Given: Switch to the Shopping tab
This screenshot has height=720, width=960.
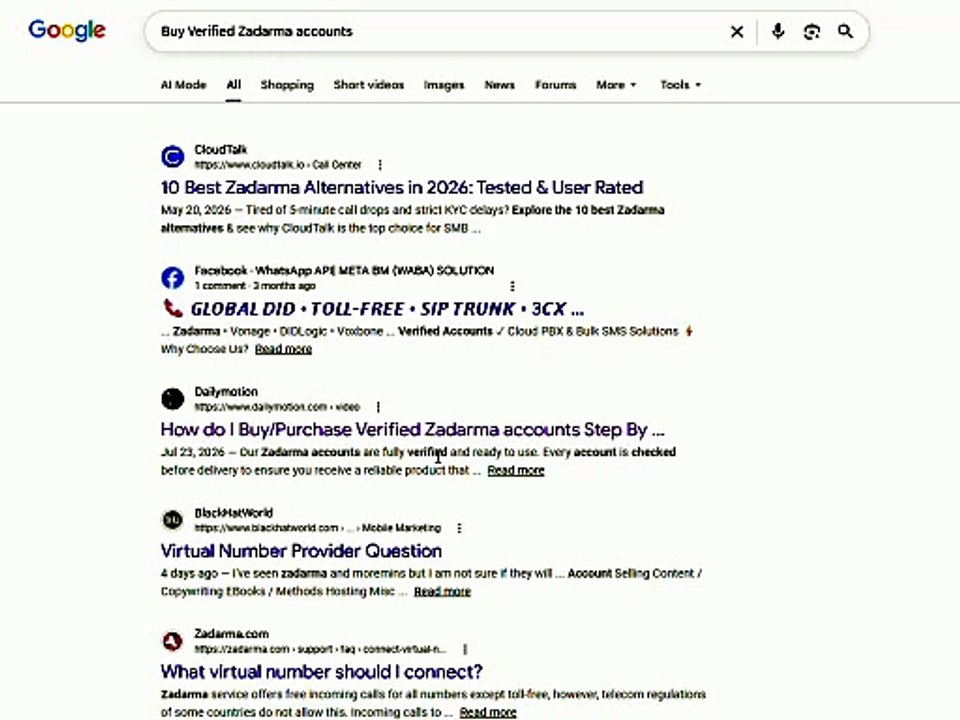Looking at the screenshot, I should tap(287, 85).
